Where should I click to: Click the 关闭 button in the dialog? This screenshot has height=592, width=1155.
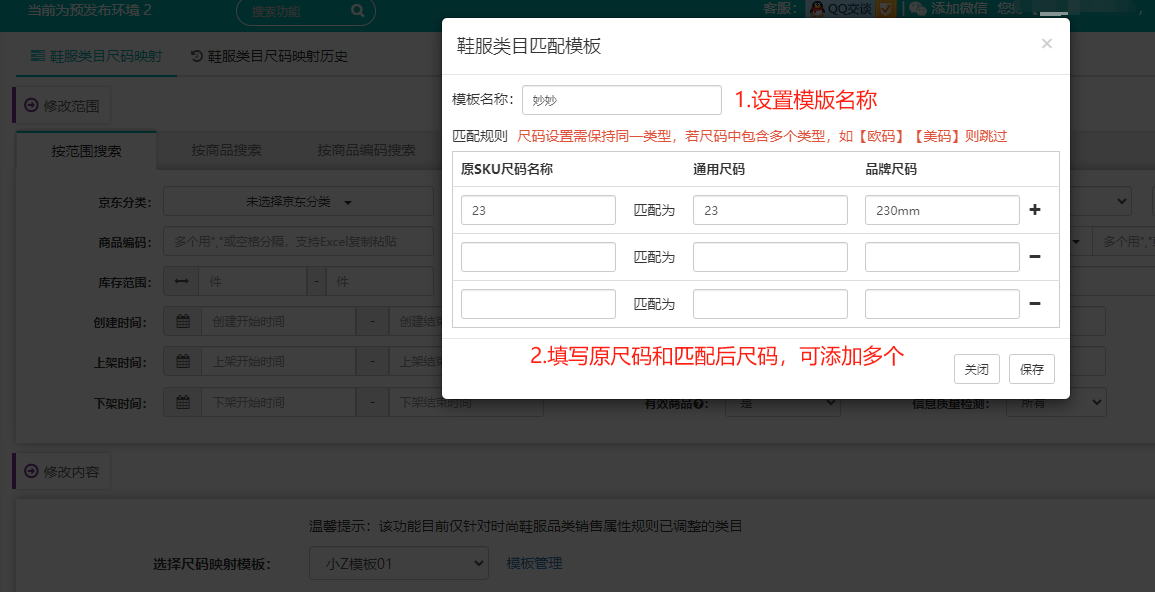click(x=976, y=369)
